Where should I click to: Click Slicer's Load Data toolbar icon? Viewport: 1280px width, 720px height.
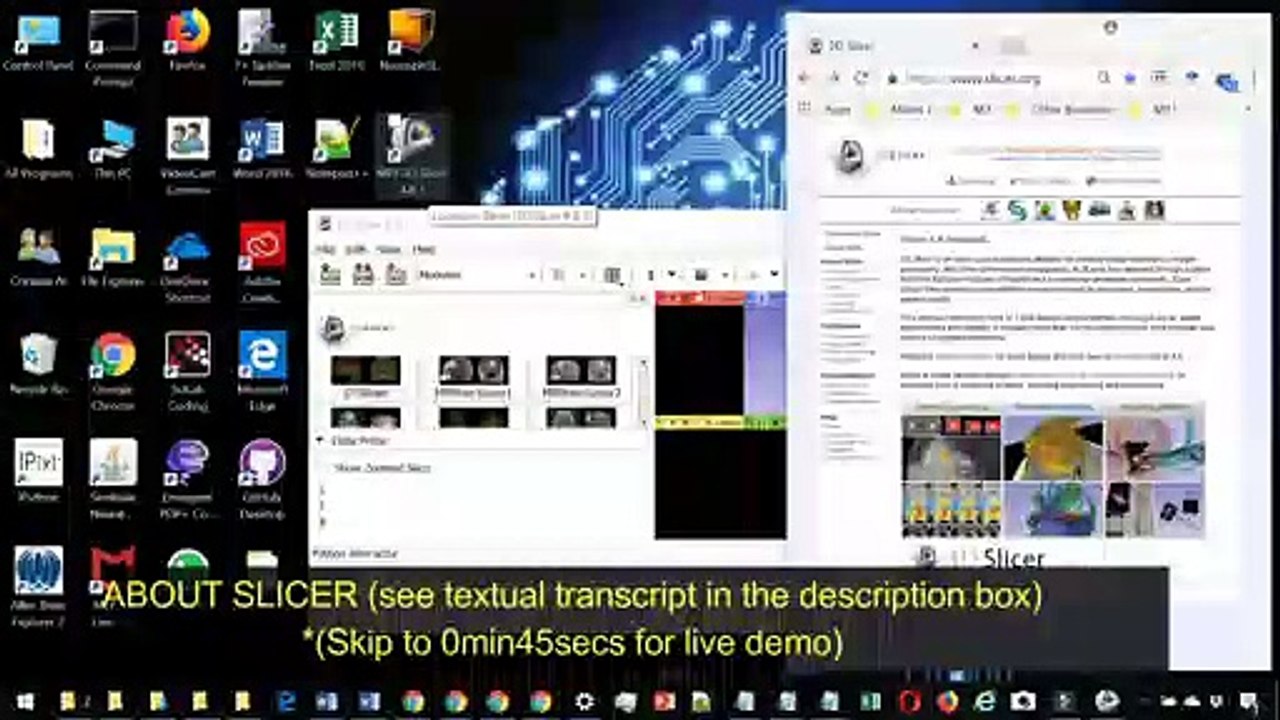tap(330, 274)
